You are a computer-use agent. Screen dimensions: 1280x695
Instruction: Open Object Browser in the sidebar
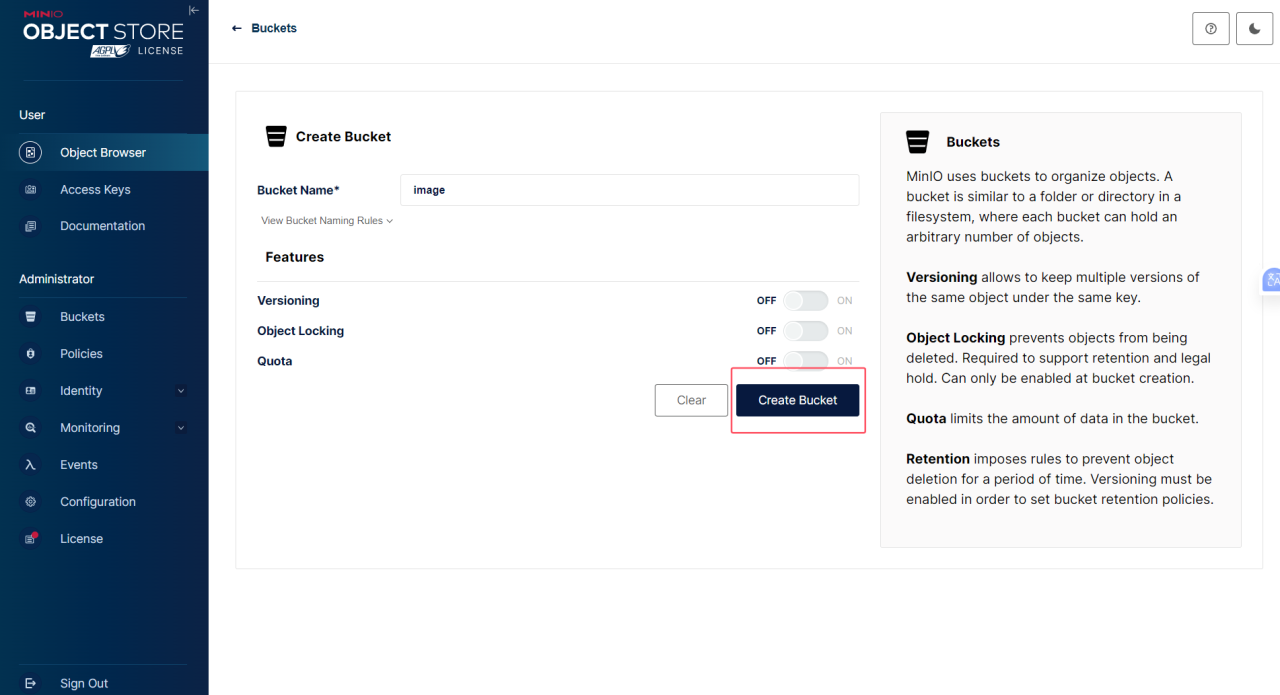pos(104,152)
